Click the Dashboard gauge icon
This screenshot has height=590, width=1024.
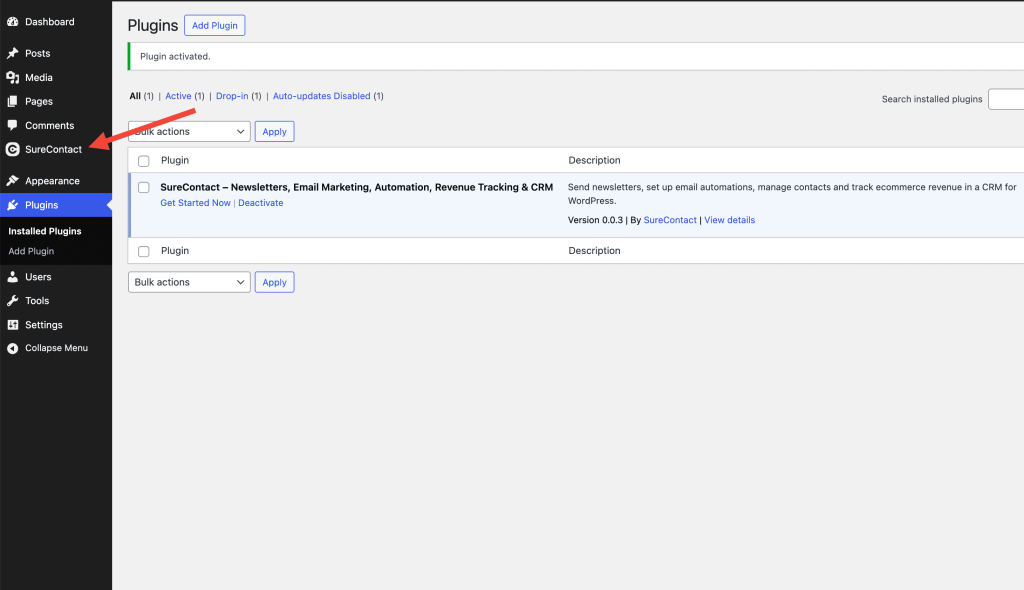click(x=12, y=22)
